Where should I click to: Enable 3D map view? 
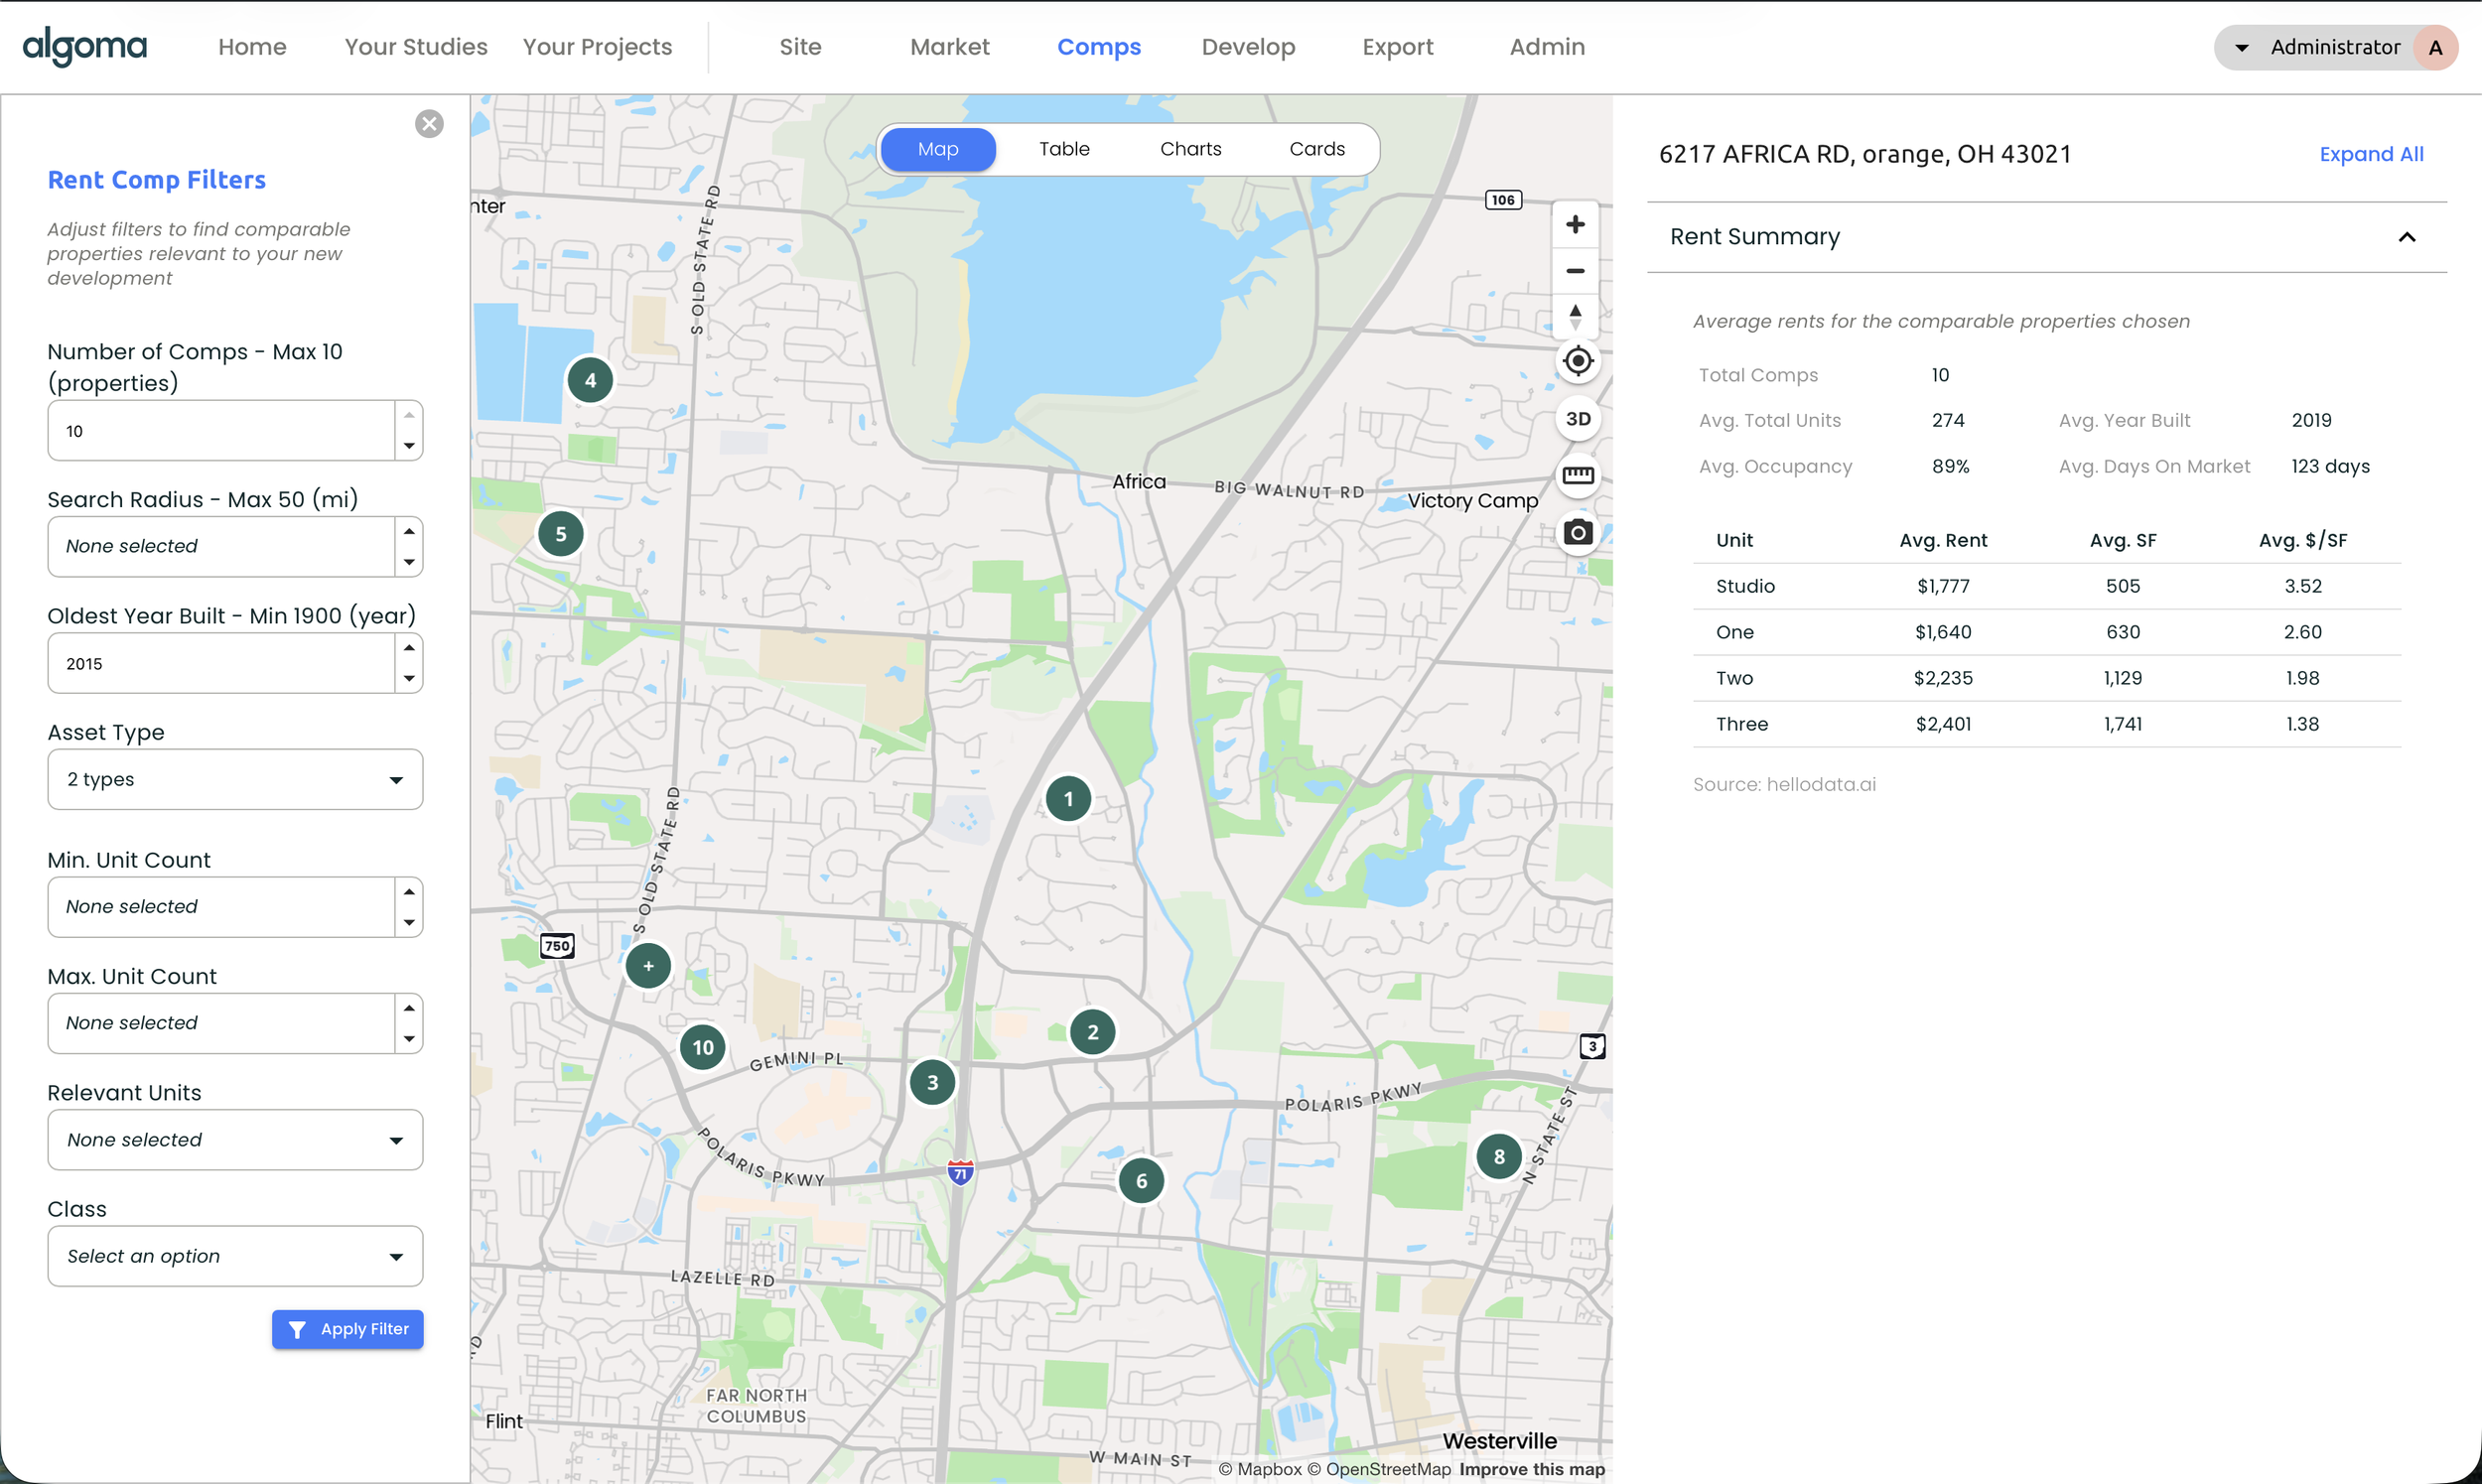point(1578,419)
